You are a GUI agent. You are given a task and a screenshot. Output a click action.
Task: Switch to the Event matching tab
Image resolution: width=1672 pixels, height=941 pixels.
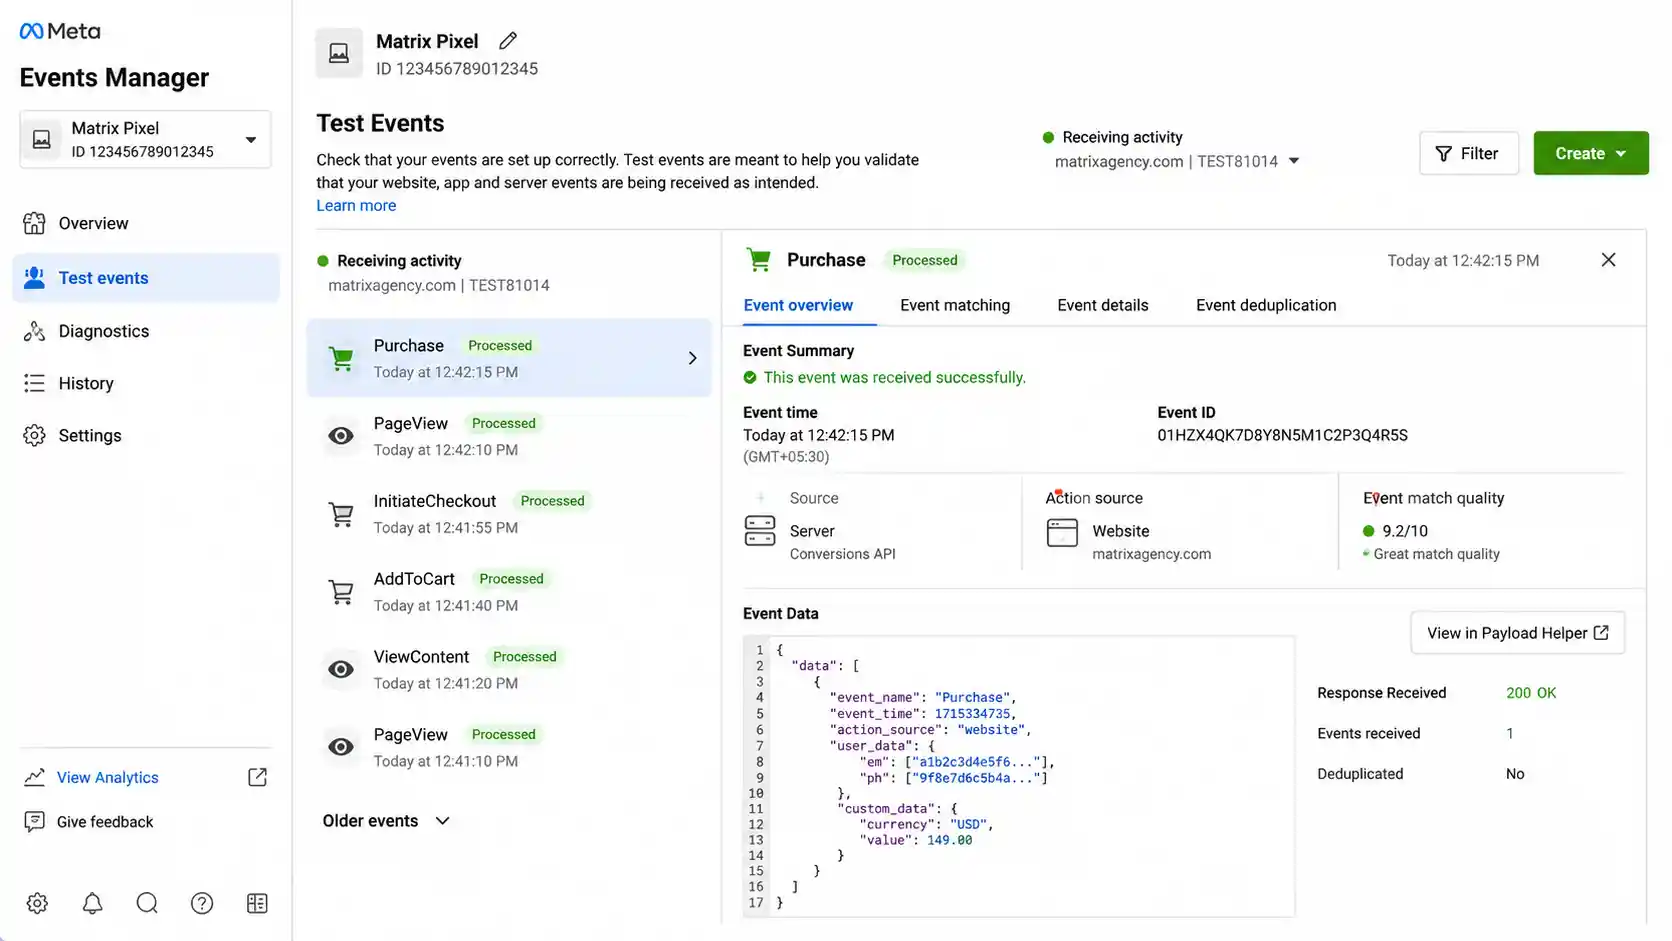[x=955, y=305]
